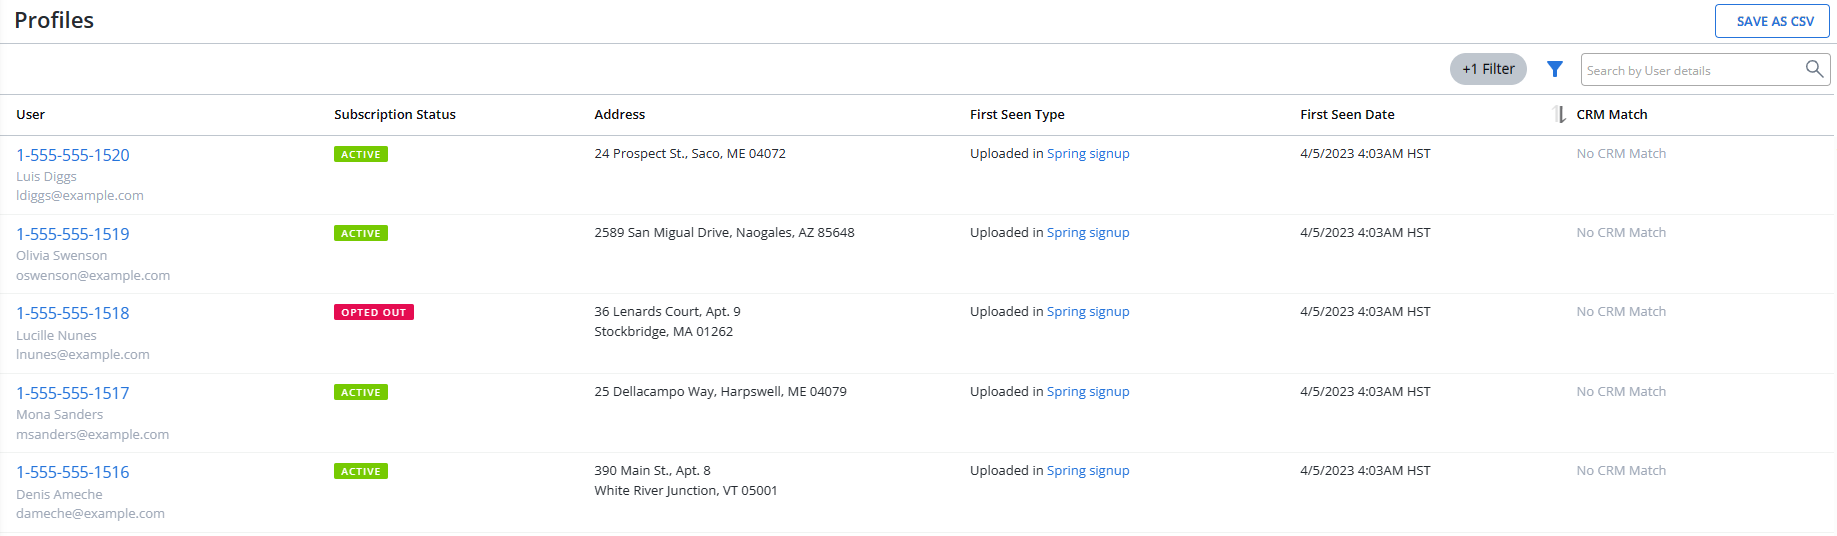Open profile 1-555-555-1520
The width and height of the screenshot is (1837, 536).
(x=73, y=155)
